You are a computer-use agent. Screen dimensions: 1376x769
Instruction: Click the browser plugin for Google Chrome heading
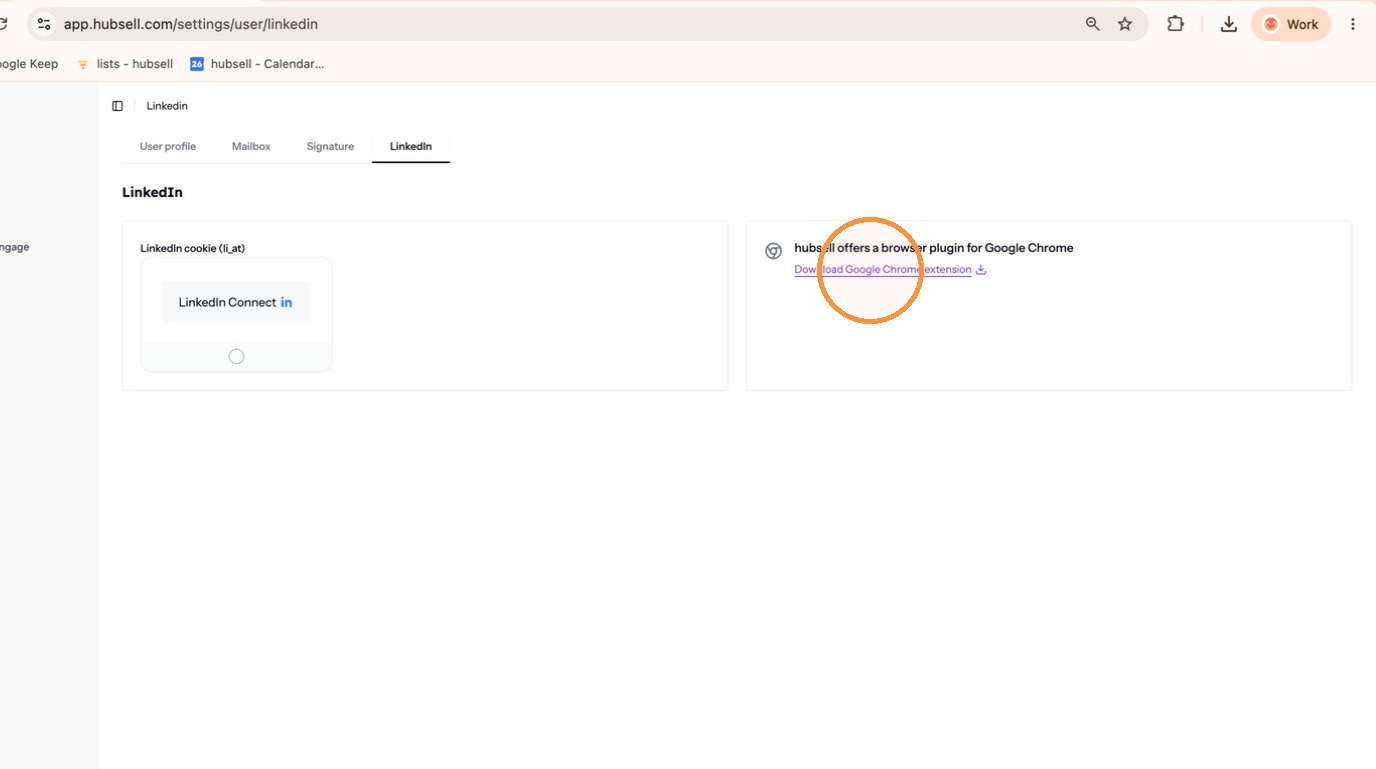point(934,248)
